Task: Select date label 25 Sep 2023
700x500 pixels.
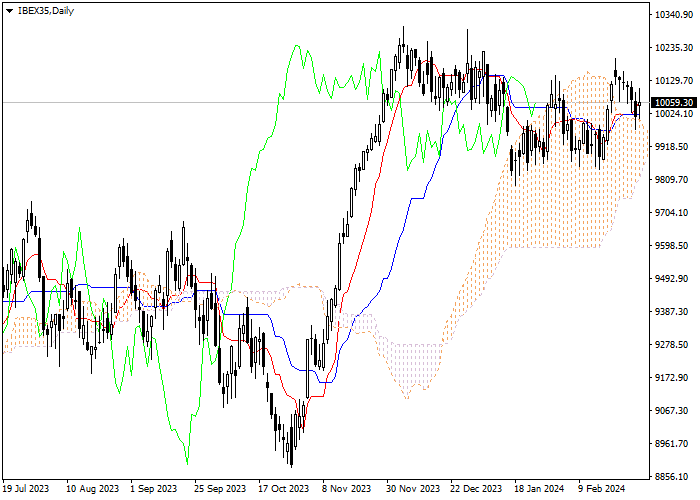Action: 220,489
